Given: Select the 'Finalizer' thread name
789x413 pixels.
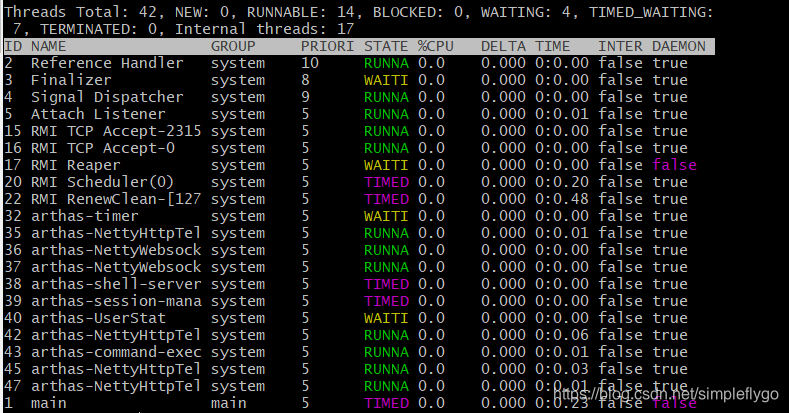Looking at the screenshot, I should (71, 80).
